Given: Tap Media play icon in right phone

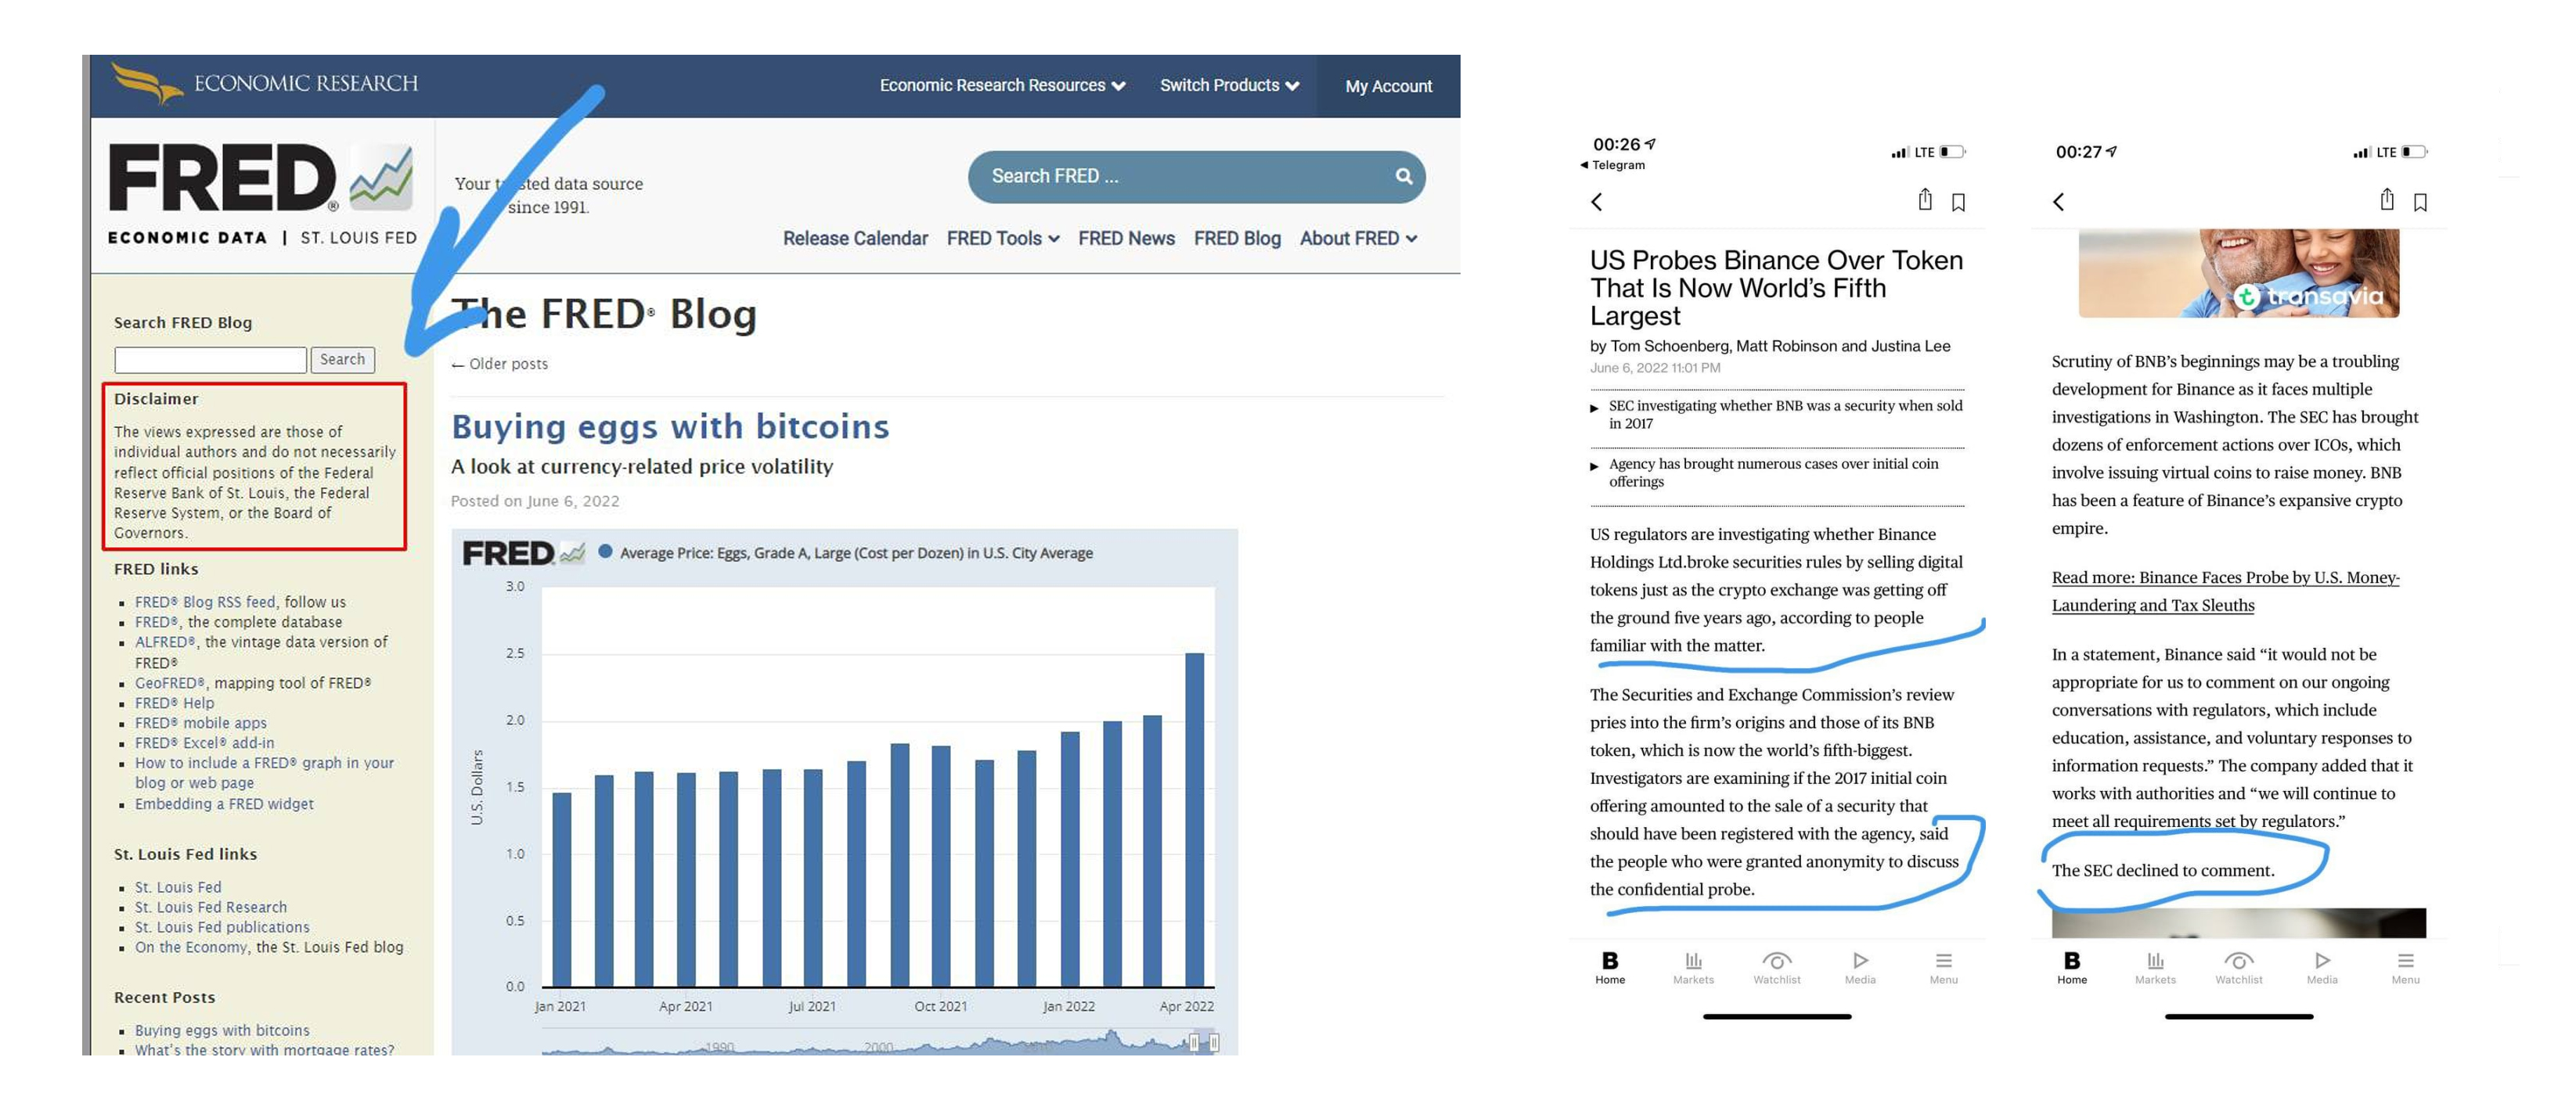Looking at the screenshot, I should pos(2322,967).
